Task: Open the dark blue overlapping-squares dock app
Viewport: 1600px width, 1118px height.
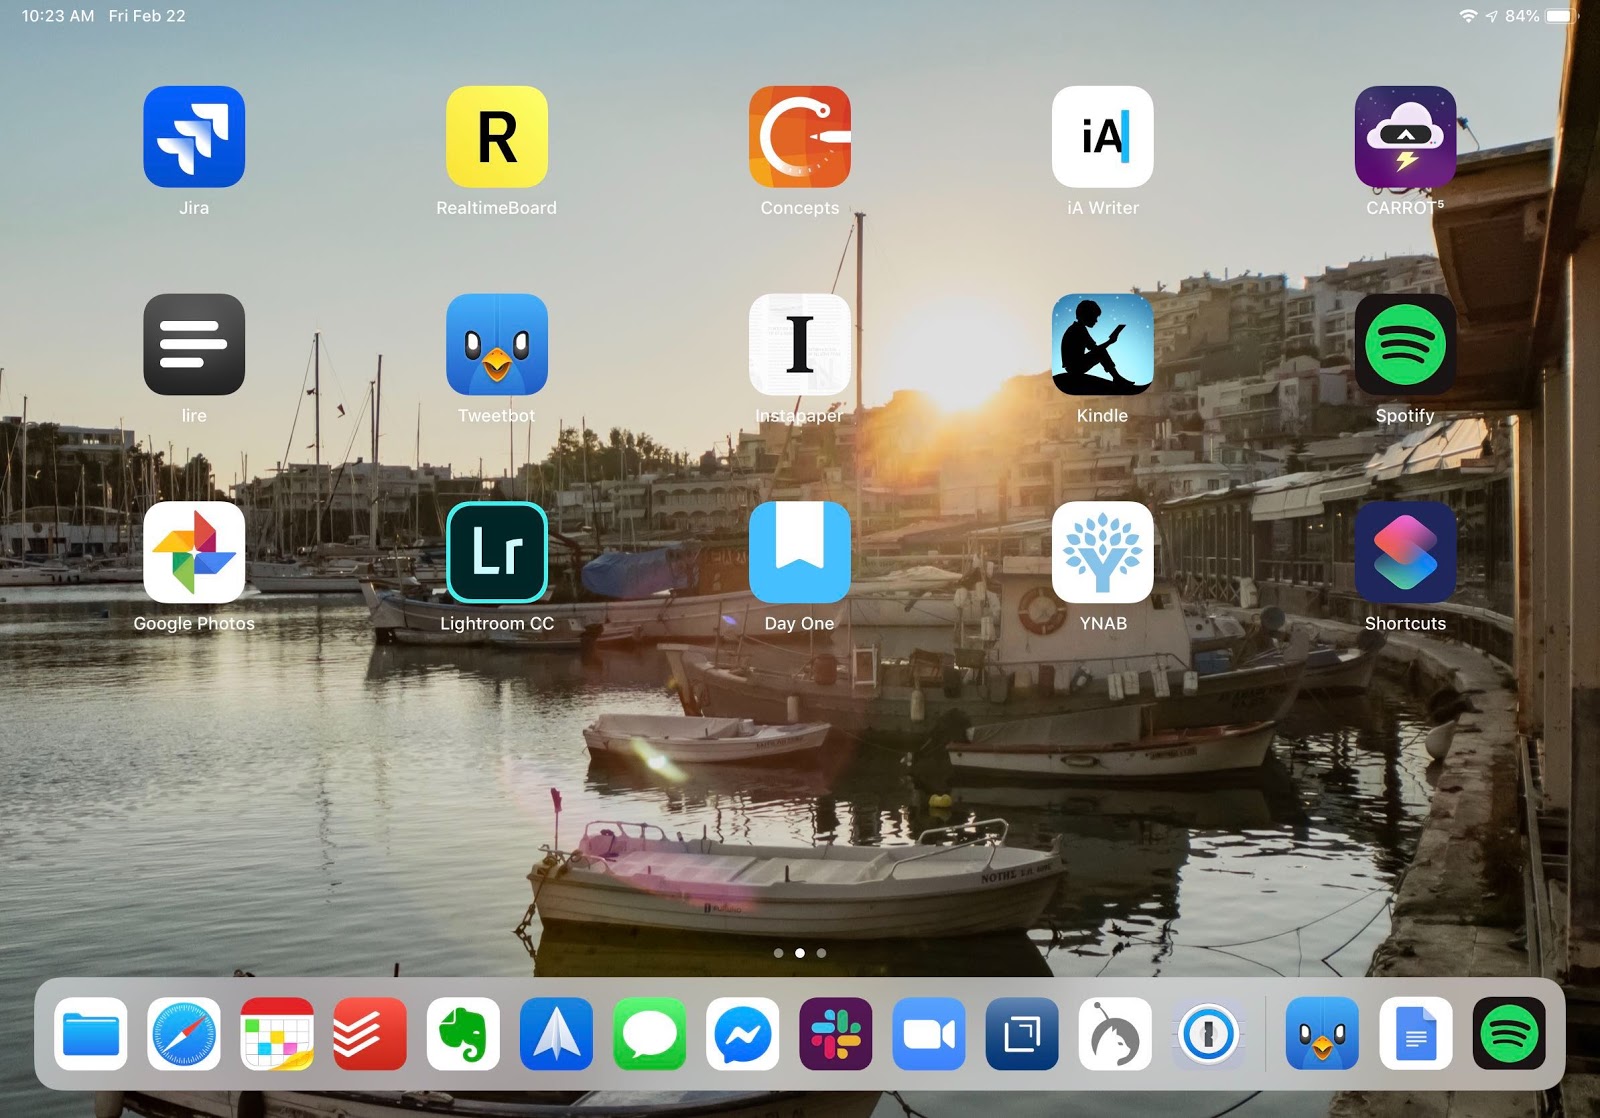Action: pyautogui.click(x=1022, y=1033)
